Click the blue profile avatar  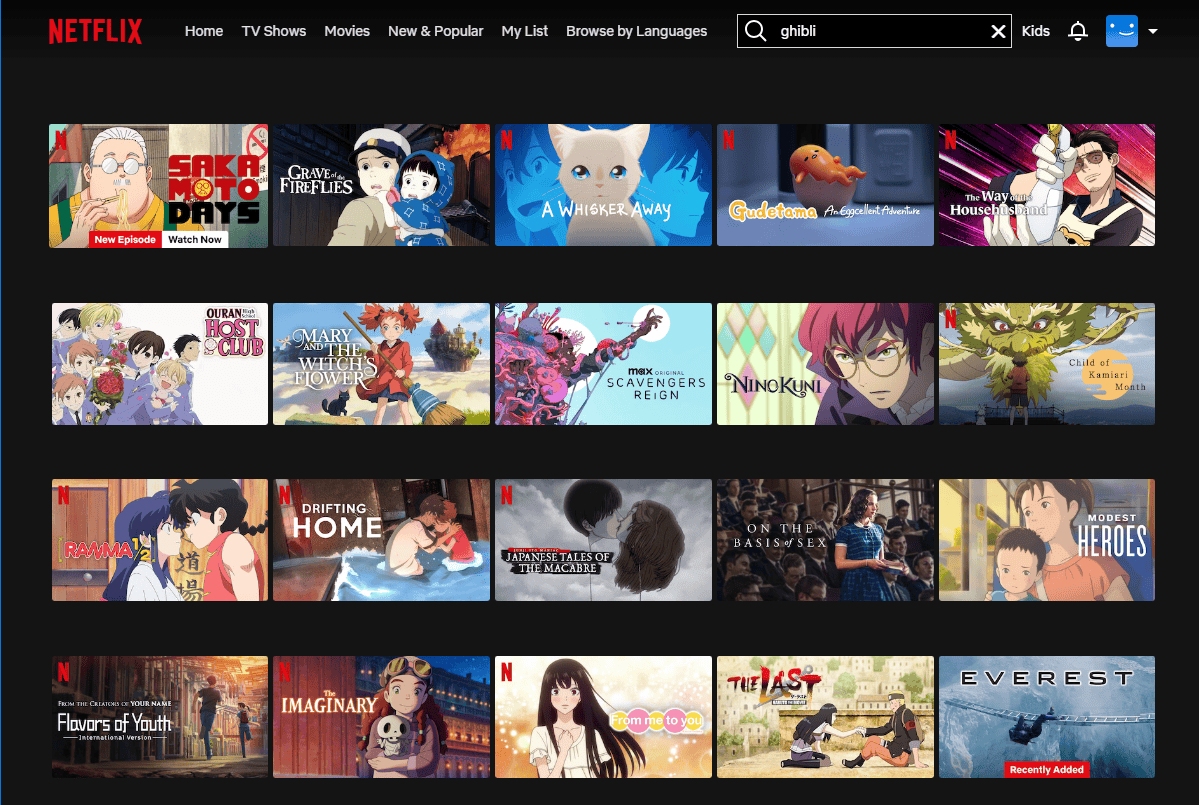1122,31
